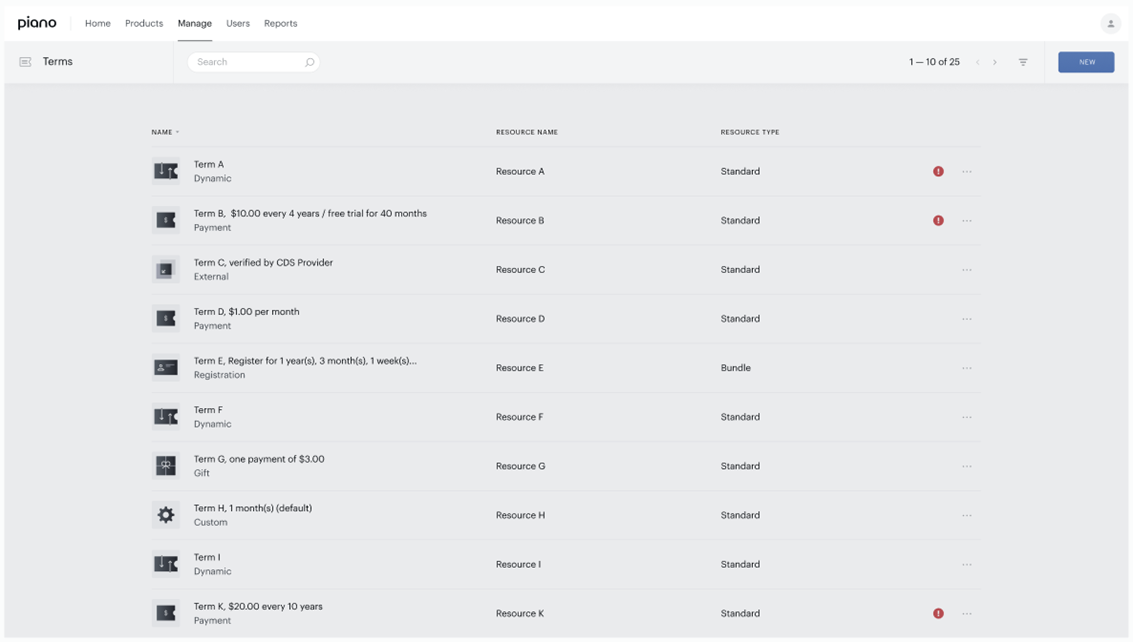Click the Term H custom gear icon
Image resolution: width=1133 pixels, height=642 pixels.
(165, 515)
